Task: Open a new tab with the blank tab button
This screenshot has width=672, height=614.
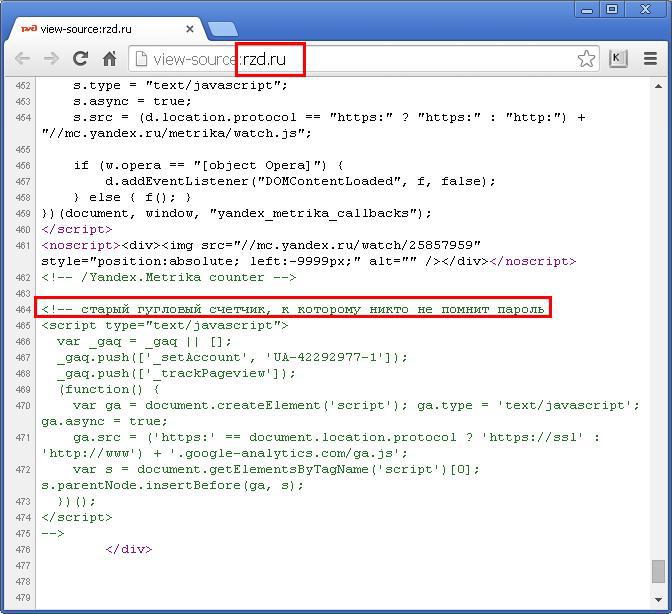Action: [x=222, y=29]
